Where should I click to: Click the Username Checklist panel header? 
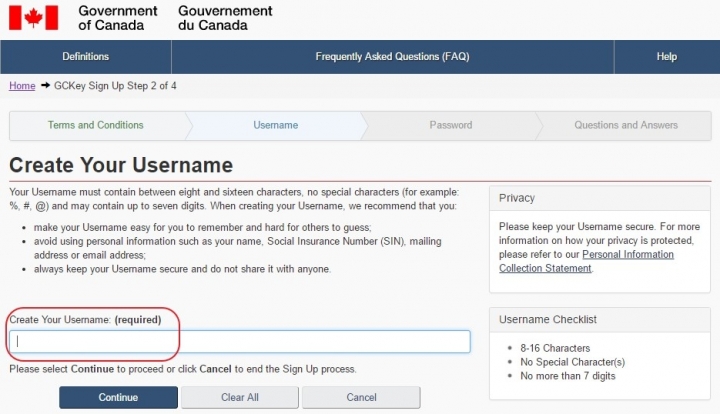[600, 319]
